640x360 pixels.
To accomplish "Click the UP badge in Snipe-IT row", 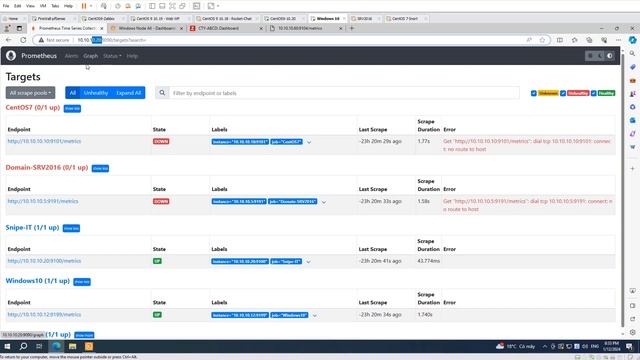I will point(157,261).
